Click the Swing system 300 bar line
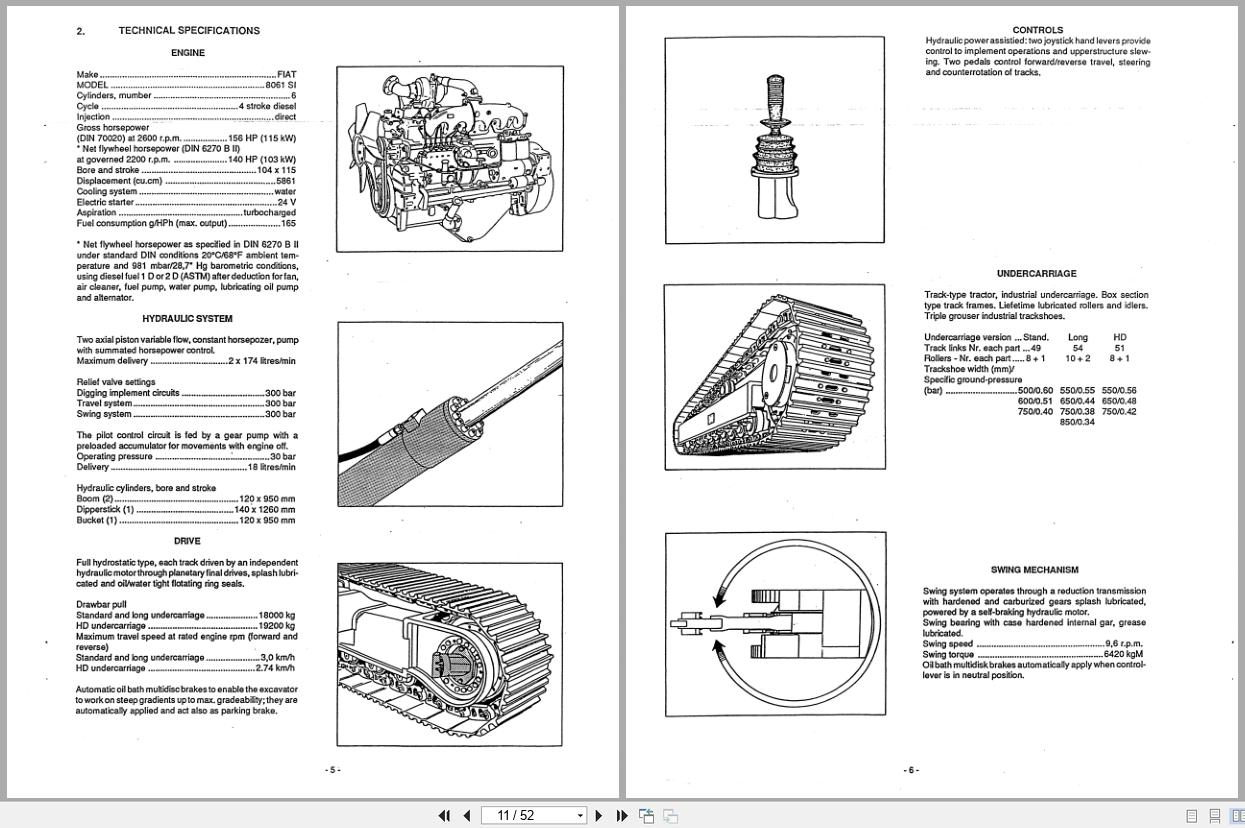This screenshot has height=828, width=1245. coord(186,414)
